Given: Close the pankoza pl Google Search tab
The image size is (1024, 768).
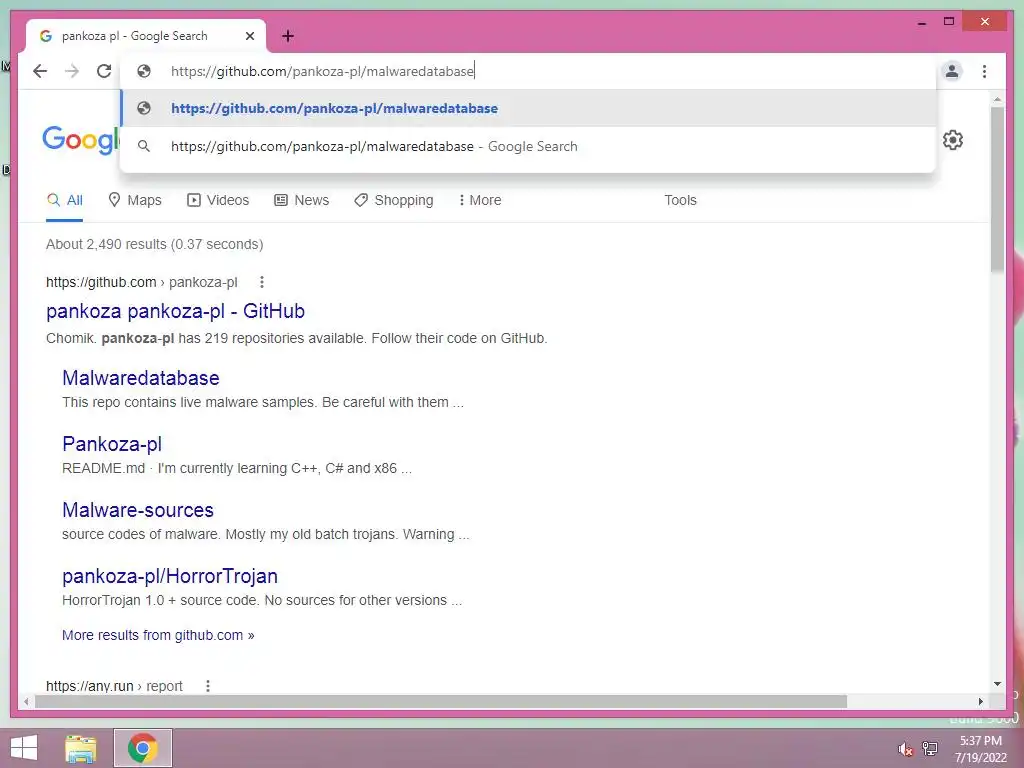Looking at the screenshot, I should pos(249,36).
